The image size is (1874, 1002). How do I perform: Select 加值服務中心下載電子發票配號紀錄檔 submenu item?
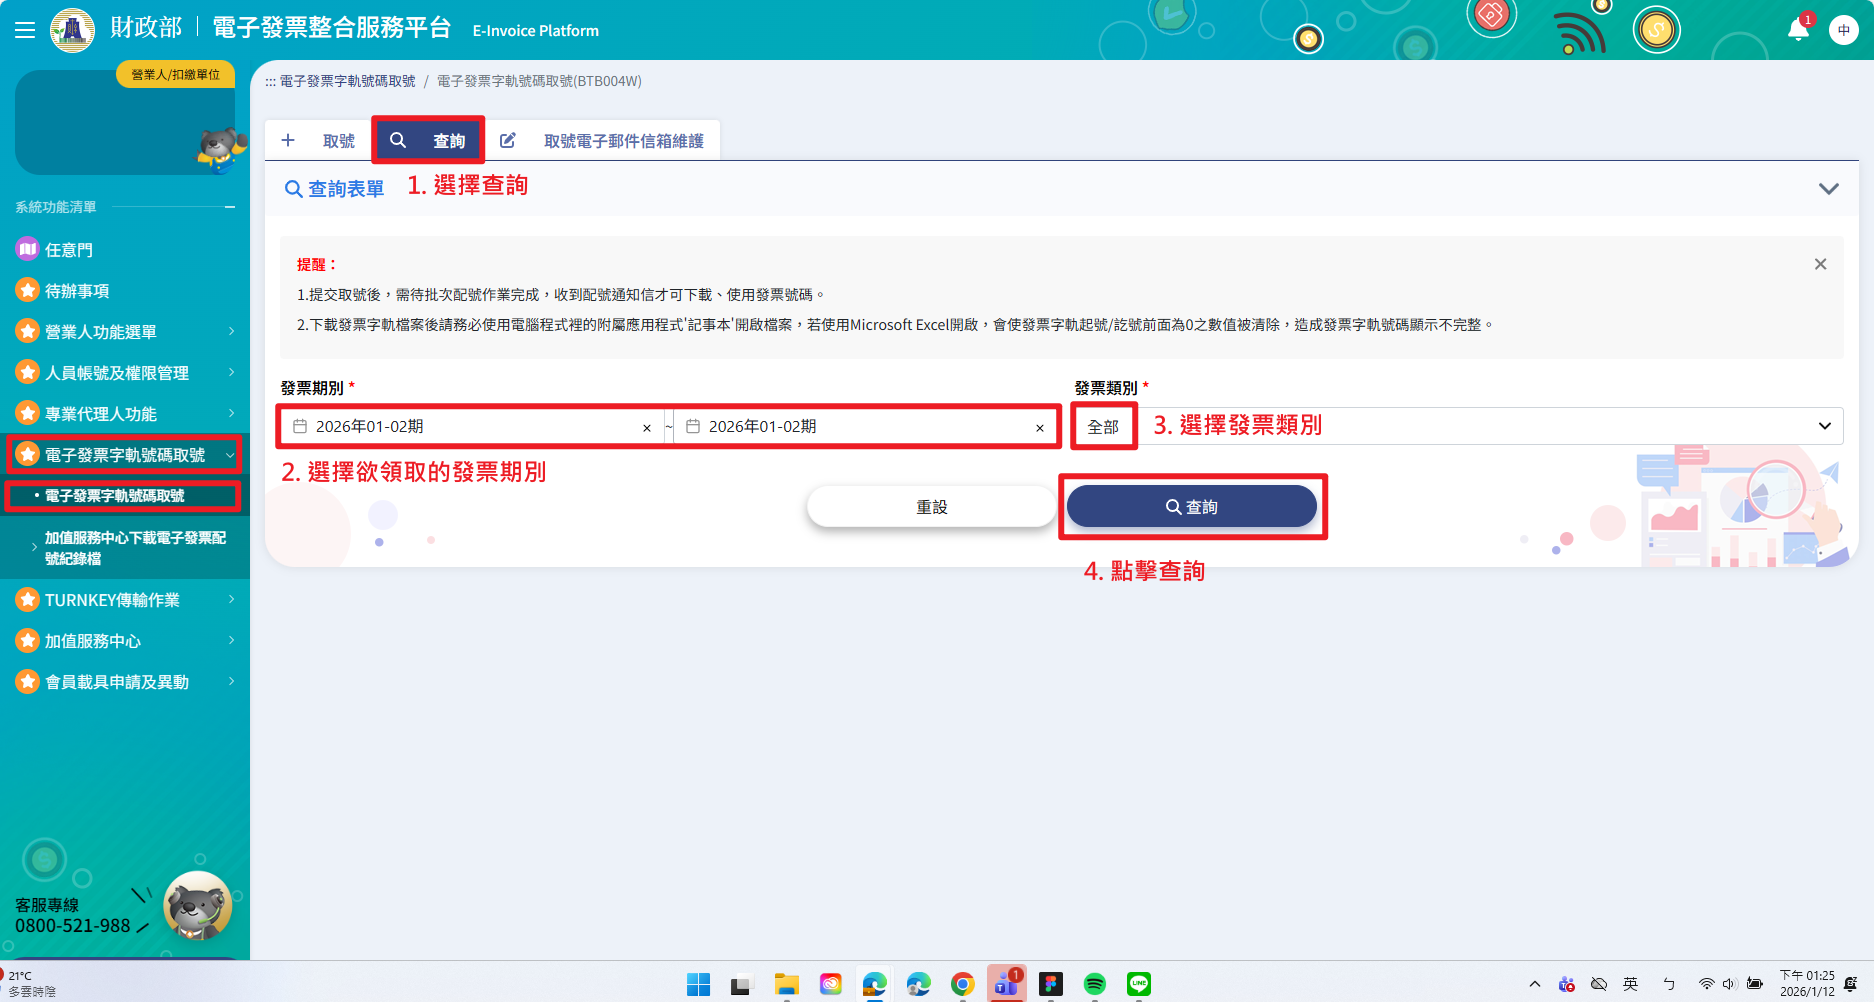[135, 548]
